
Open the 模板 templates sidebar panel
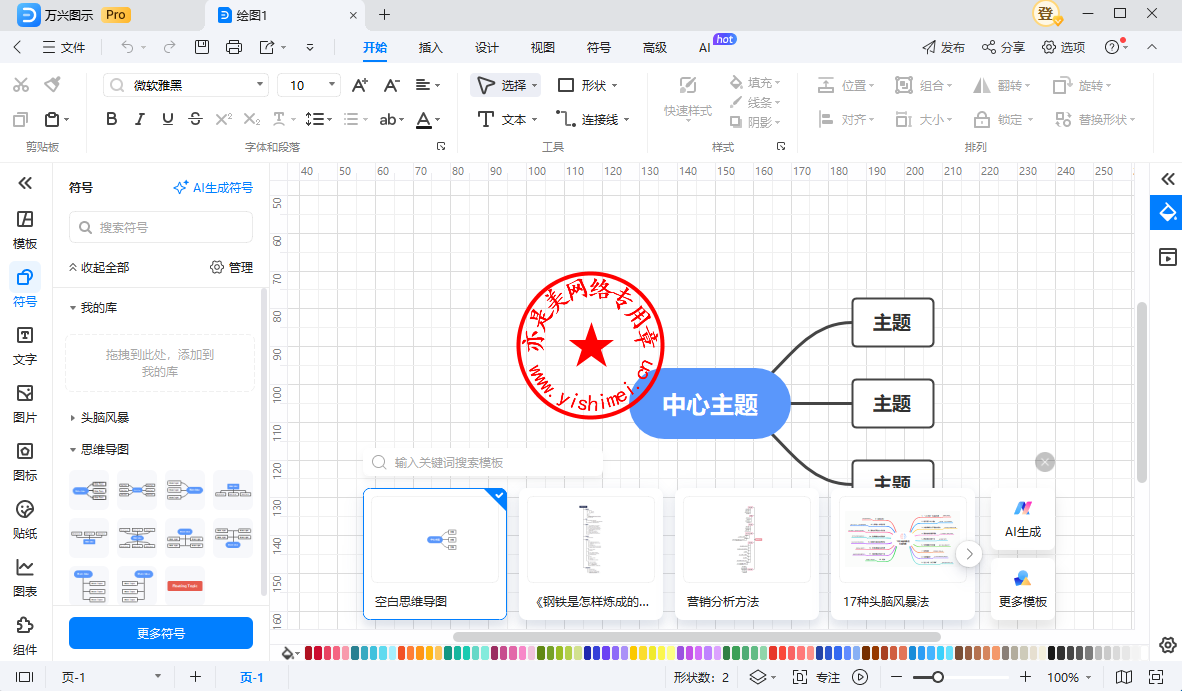pos(25,229)
